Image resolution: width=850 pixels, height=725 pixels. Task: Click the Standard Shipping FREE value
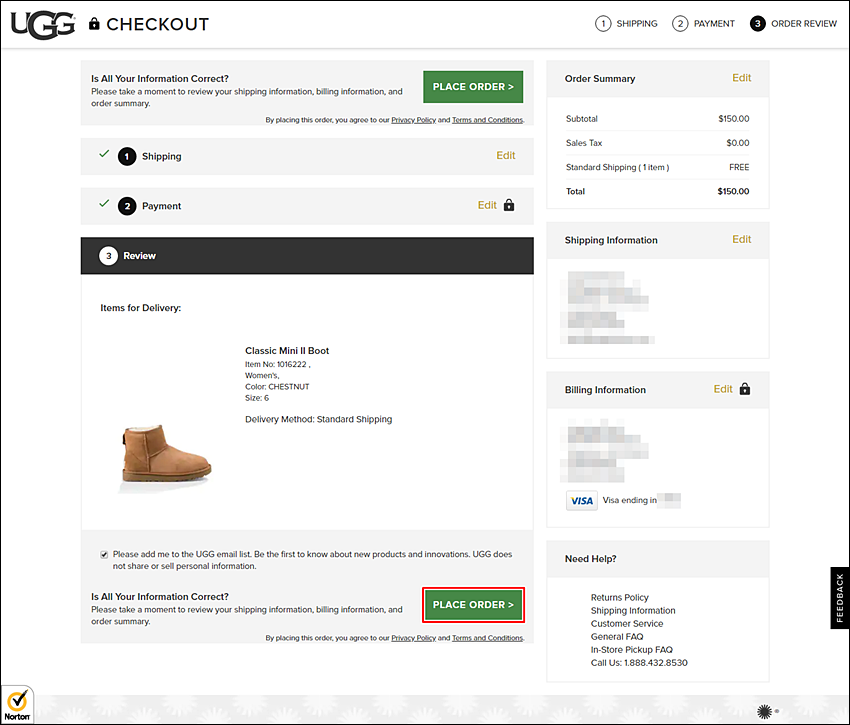[x=739, y=167]
